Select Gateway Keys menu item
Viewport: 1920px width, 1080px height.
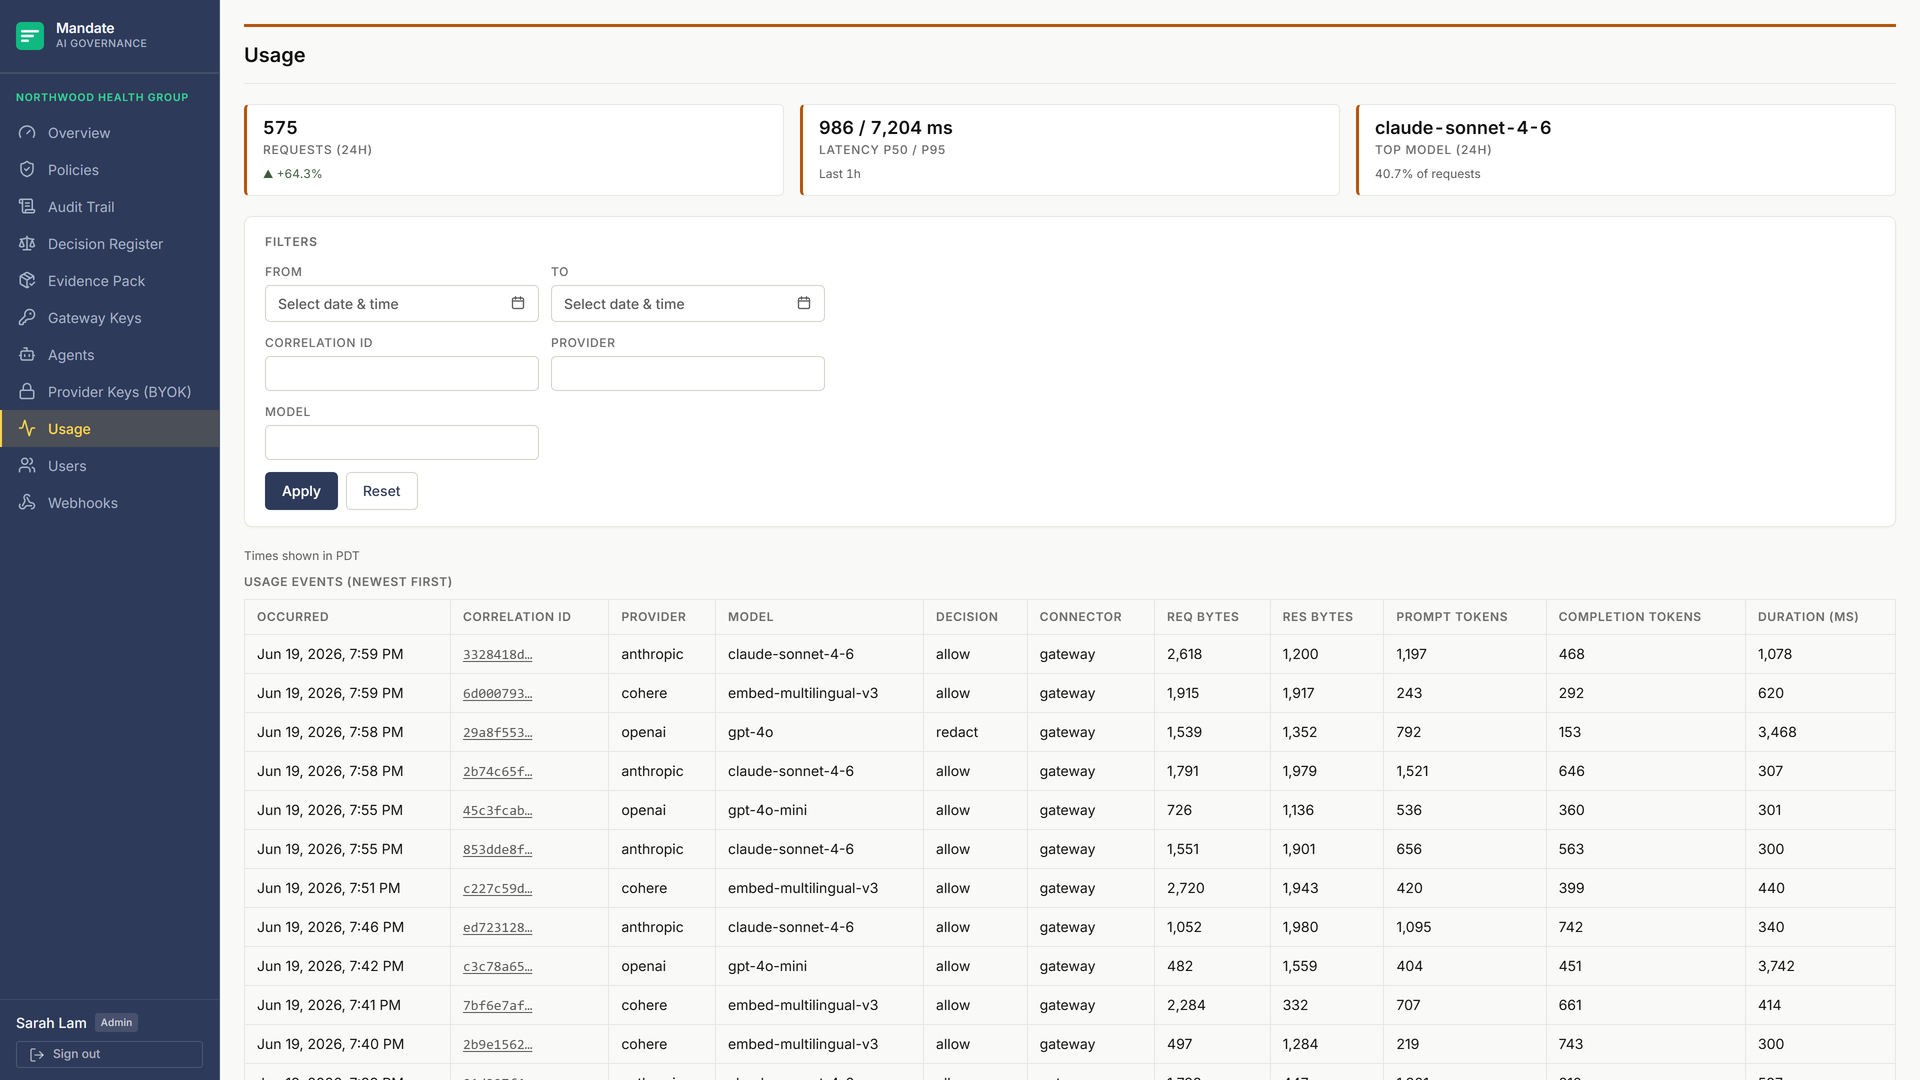[x=110, y=318]
